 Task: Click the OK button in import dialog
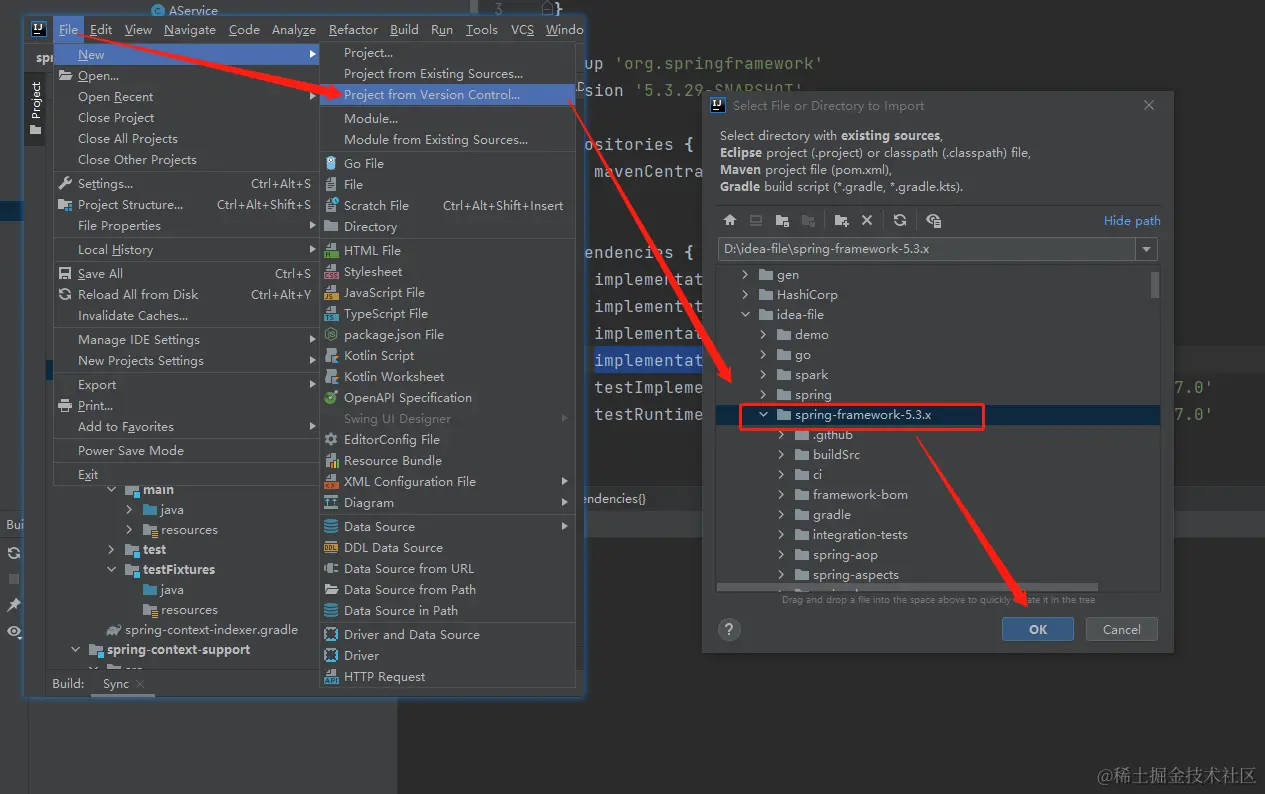tap(1038, 629)
